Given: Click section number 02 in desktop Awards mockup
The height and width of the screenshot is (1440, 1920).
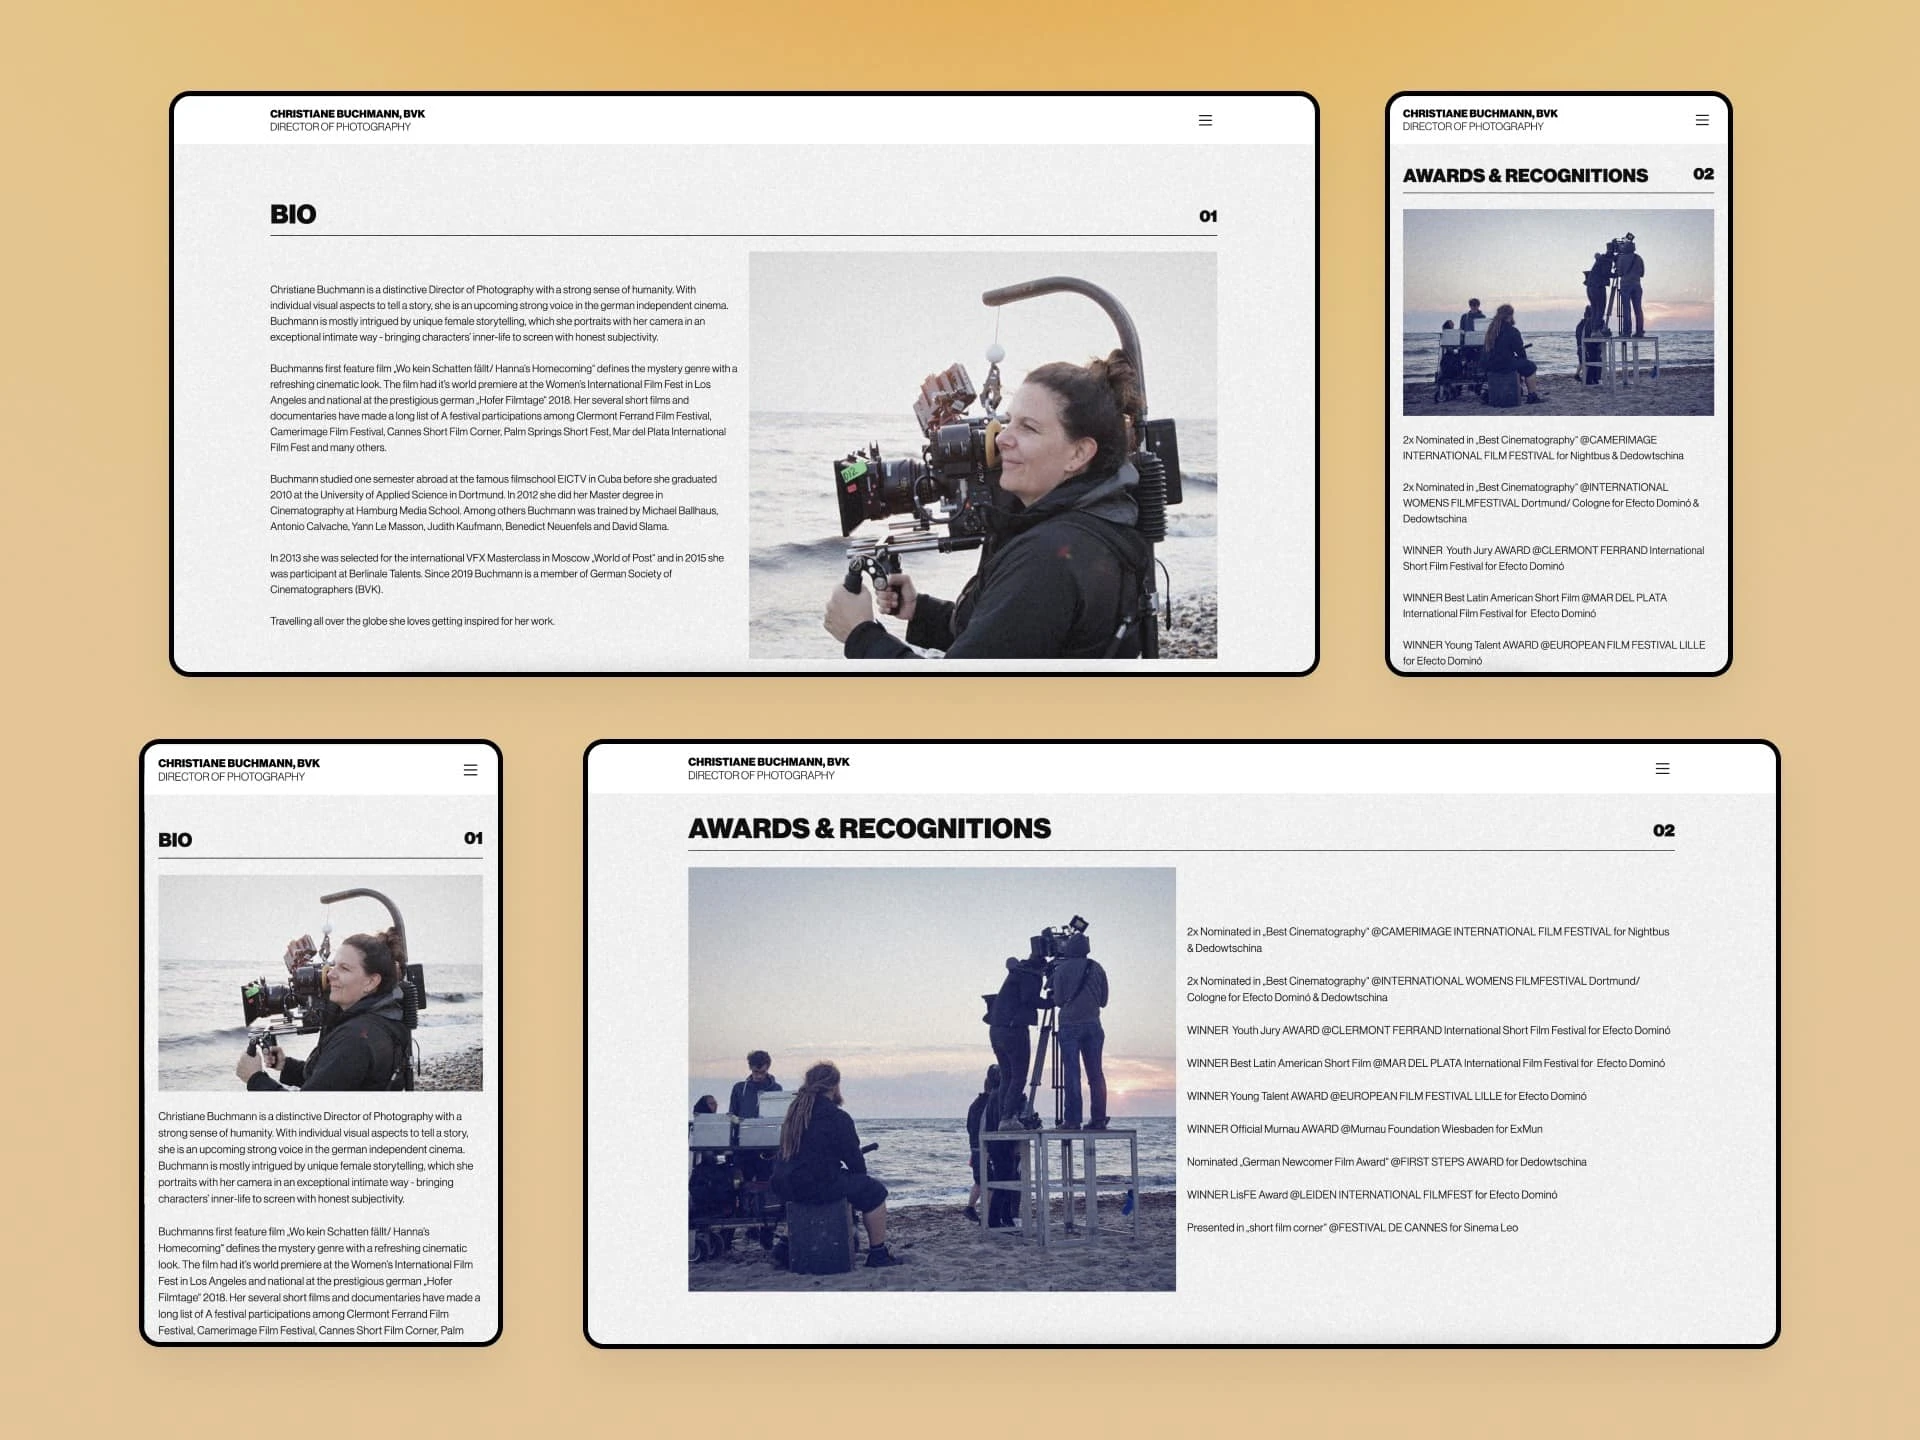Looking at the screenshot, I should [x=1663, y=831].
